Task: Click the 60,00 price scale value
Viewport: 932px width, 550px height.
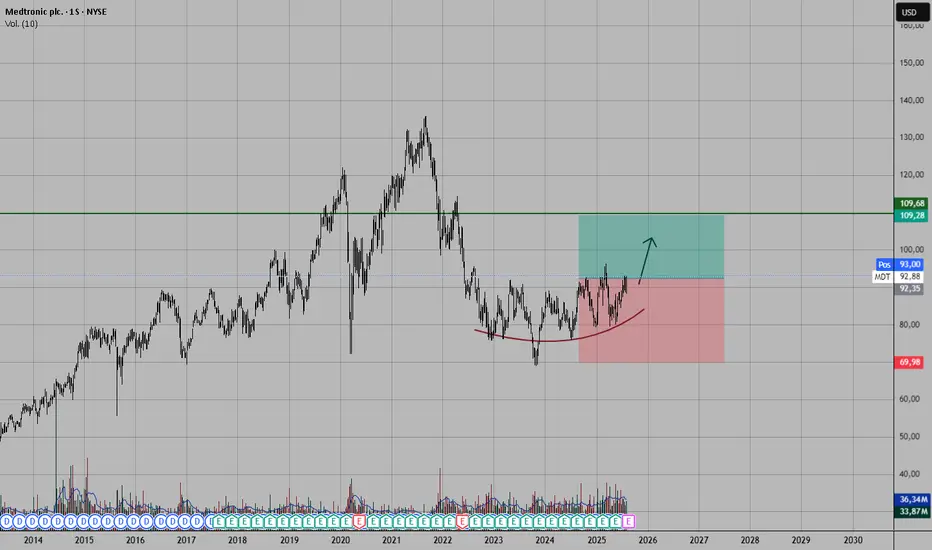Action: point(911,399)
